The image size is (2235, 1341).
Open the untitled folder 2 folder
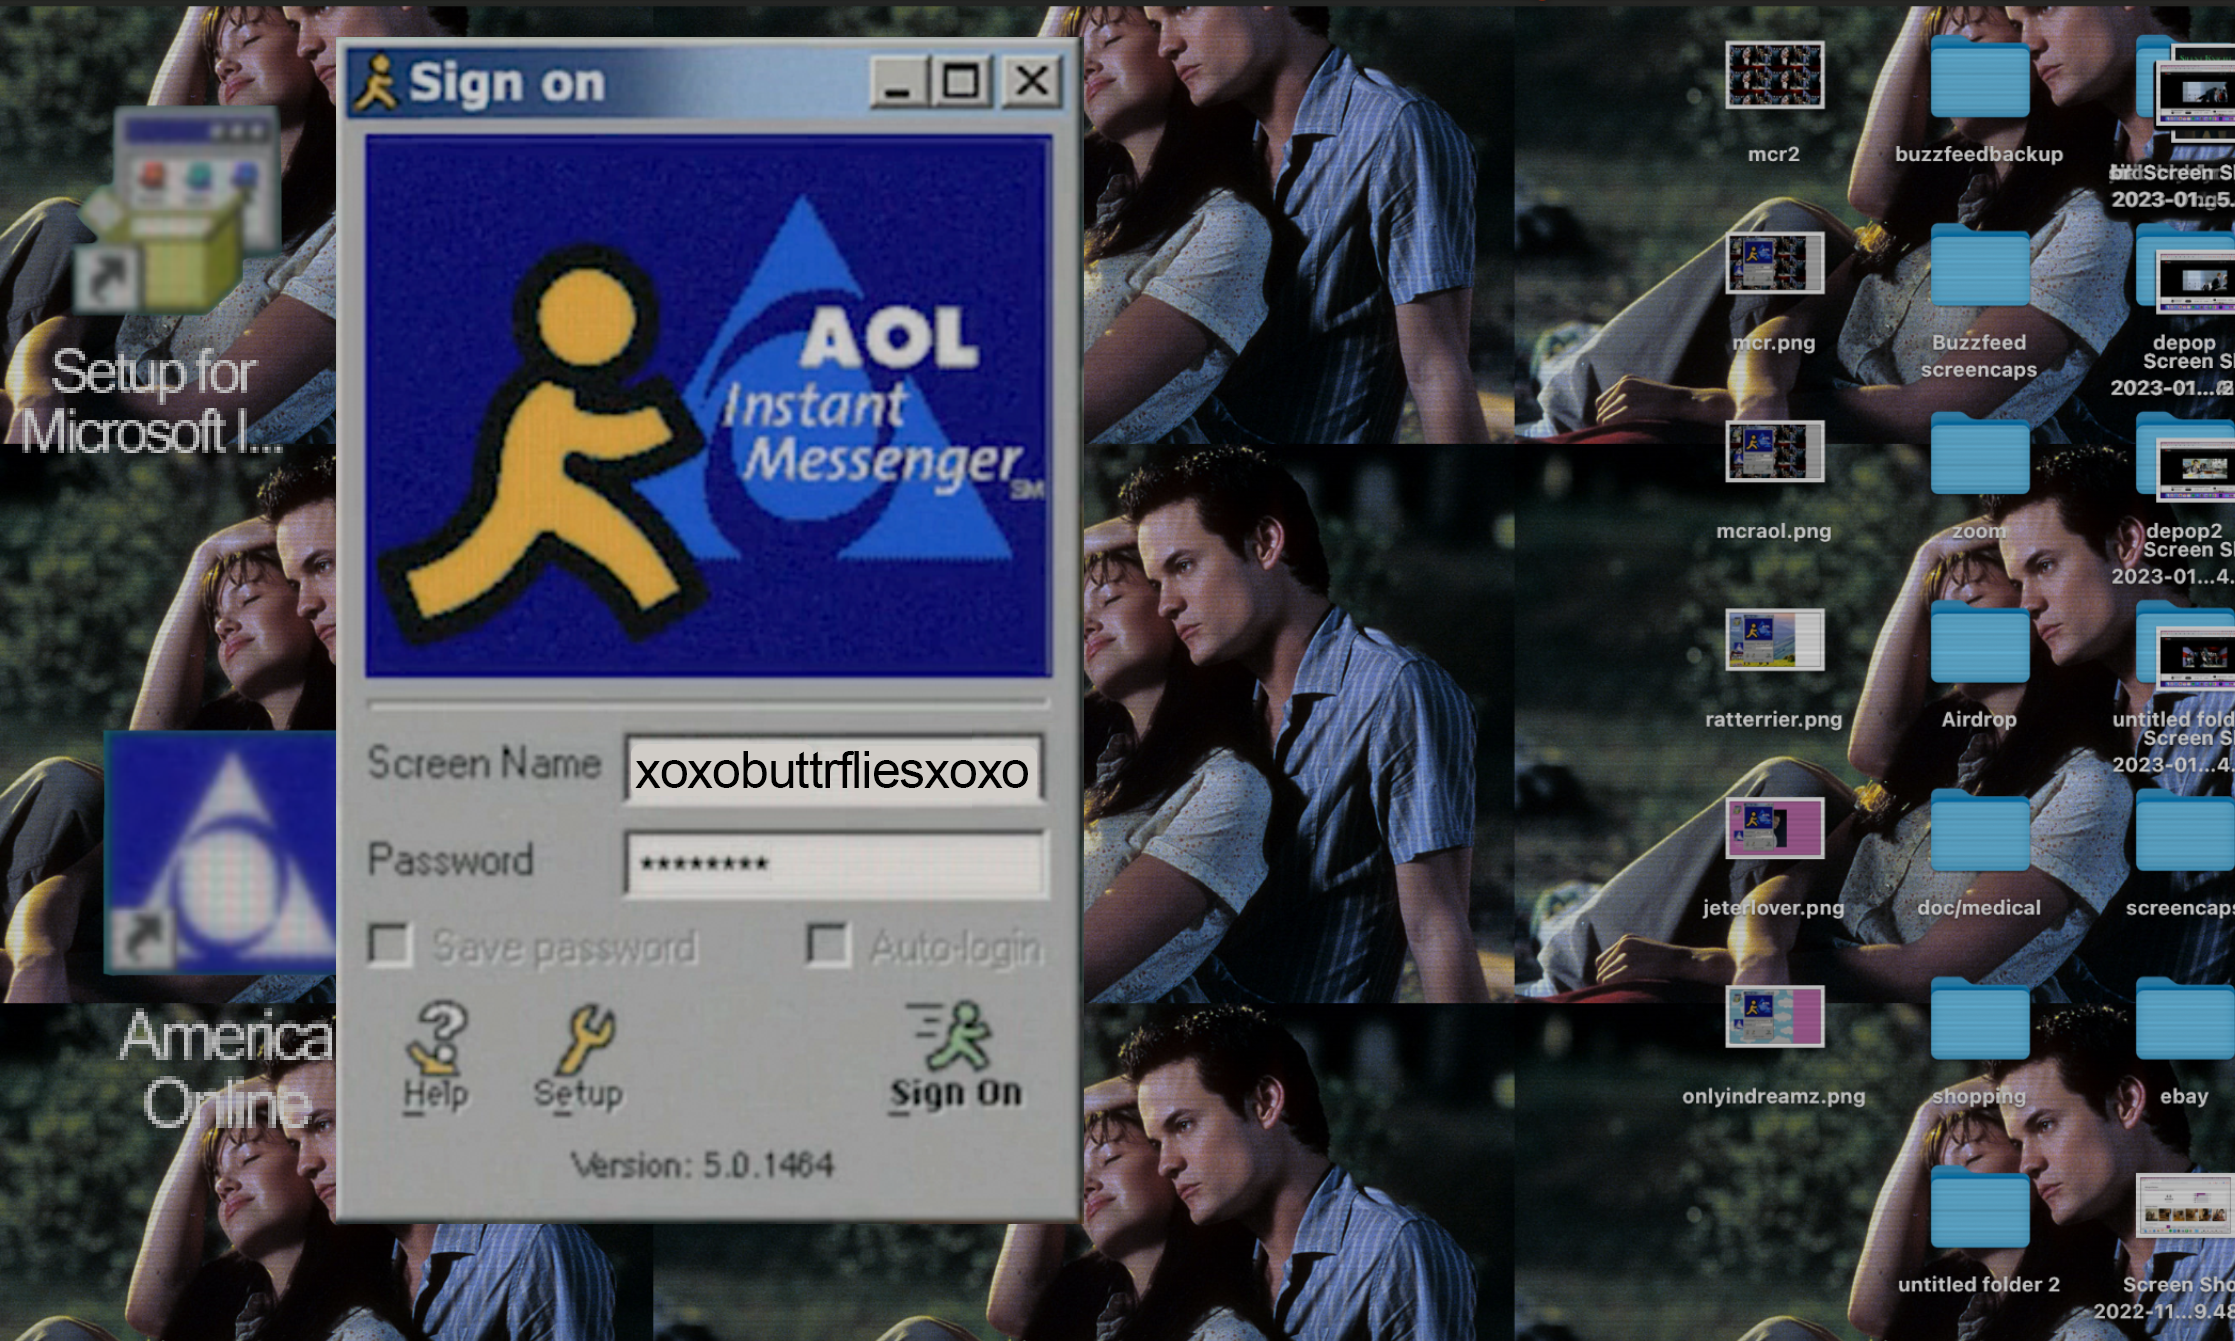1978,1210
